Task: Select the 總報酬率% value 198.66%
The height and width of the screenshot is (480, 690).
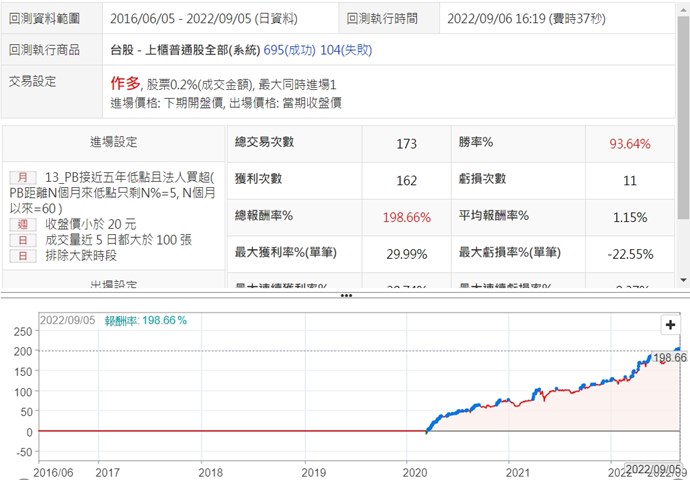Action: tap(407, 217)
